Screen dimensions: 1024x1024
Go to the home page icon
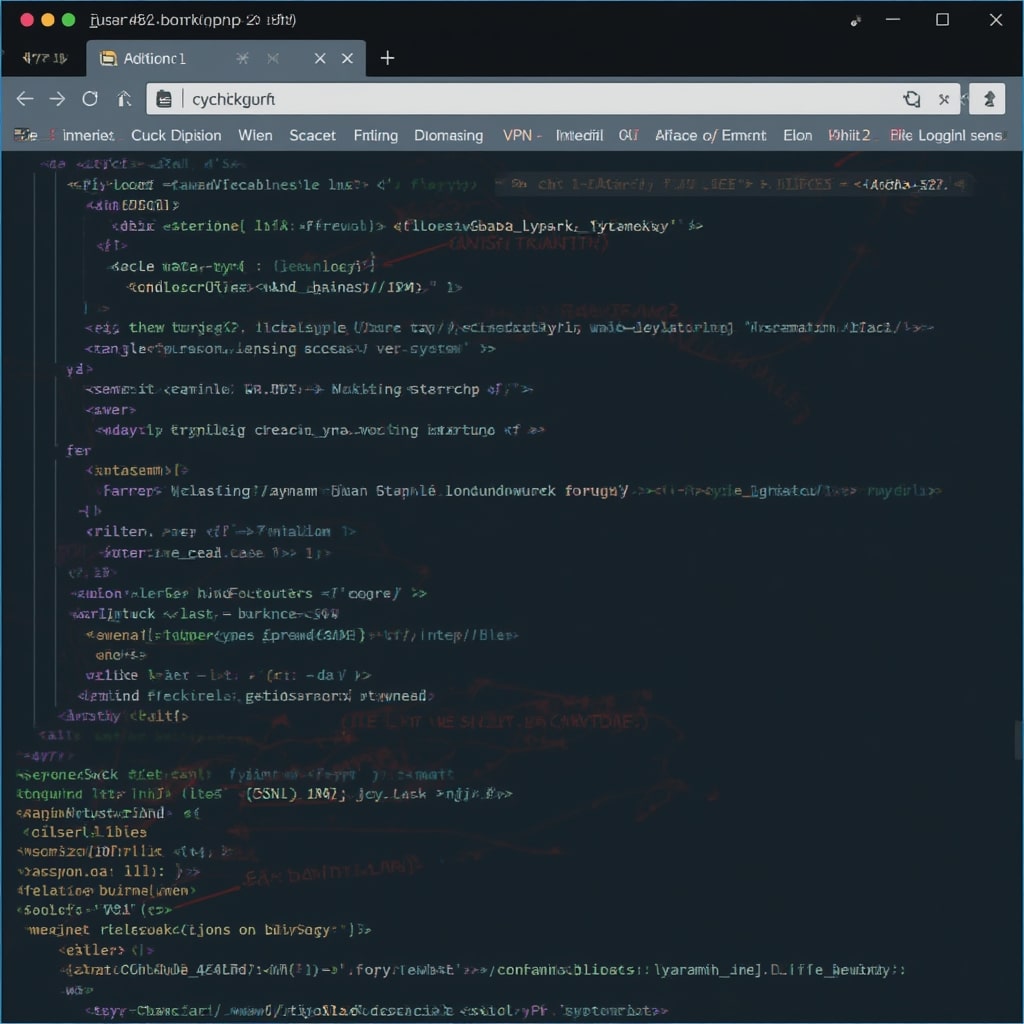tap(124, 99)
